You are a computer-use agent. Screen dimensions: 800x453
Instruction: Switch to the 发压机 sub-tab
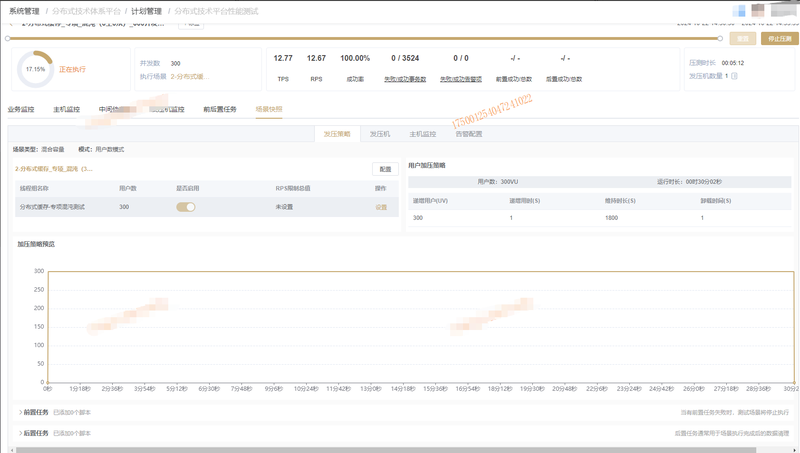pos(380,134)
